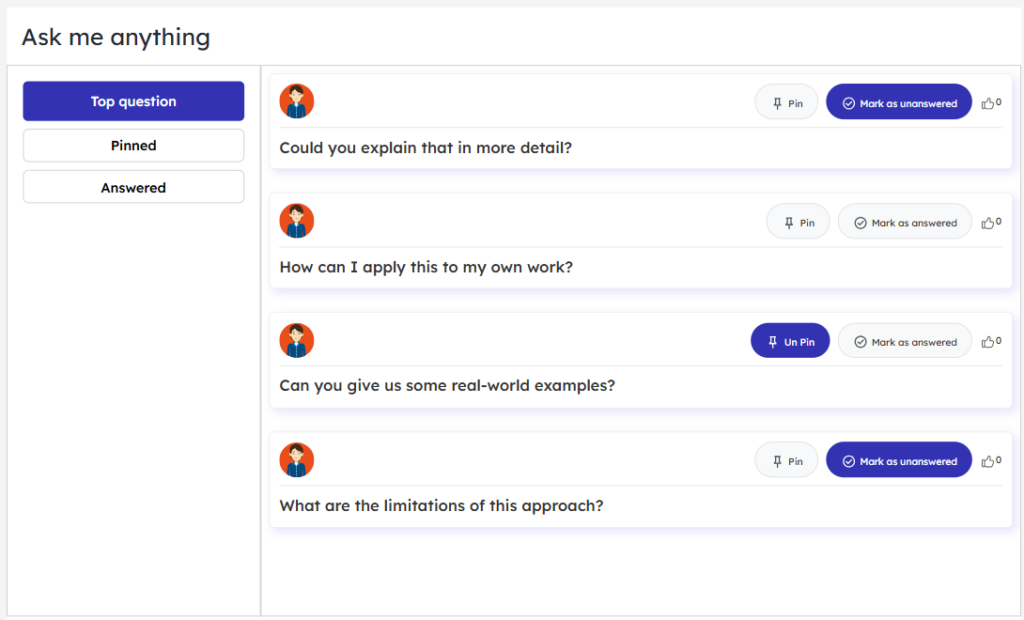Image resolution: width=1024 pixels, height=620 pixels.
Task: Open the Answered questions view
Action: [133, 186]
